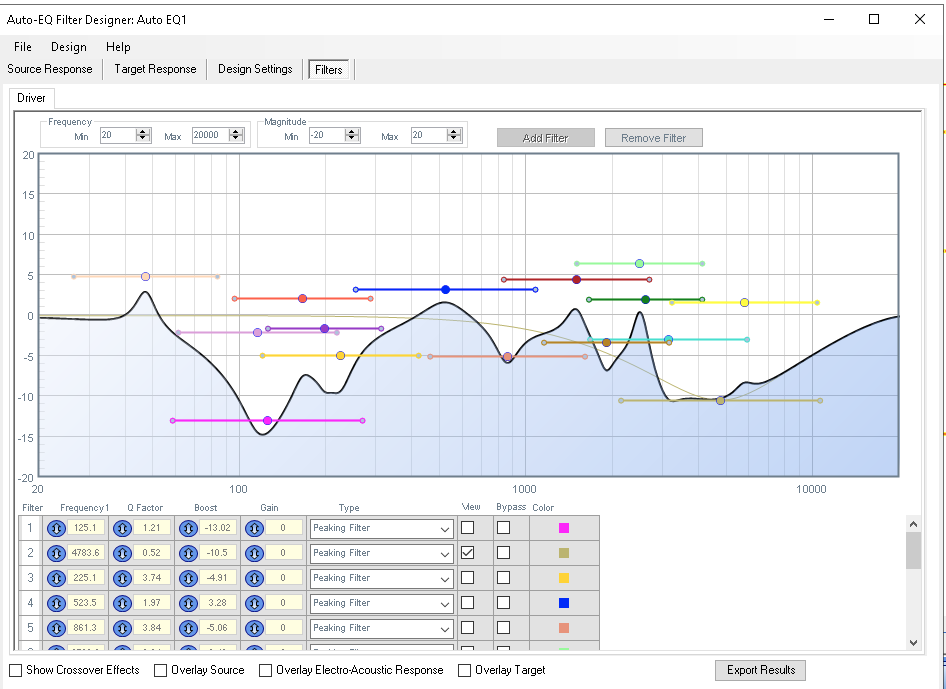This screenshot has width=946, height=689.
Task: Click the Q Factor adjust icon for filter 4
Action: tap(122, 603)
